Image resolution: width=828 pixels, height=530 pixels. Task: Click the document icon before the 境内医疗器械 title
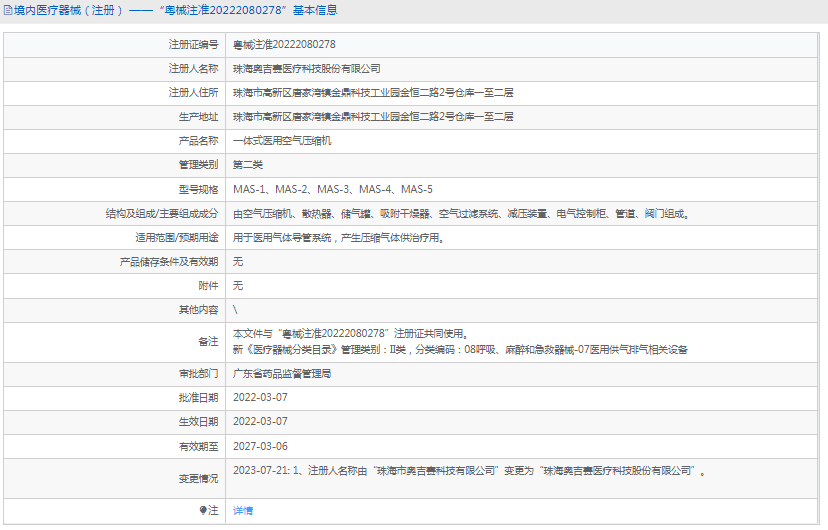point(8,10)
